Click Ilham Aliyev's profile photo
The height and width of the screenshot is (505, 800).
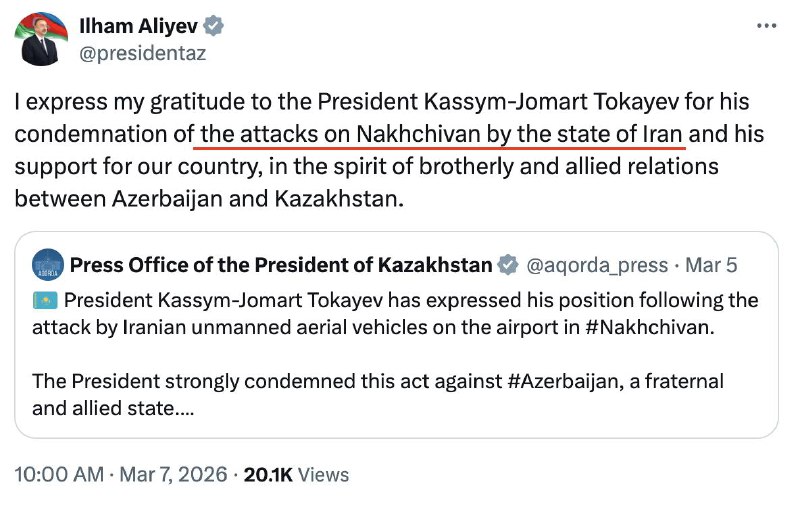pos(40,41)
